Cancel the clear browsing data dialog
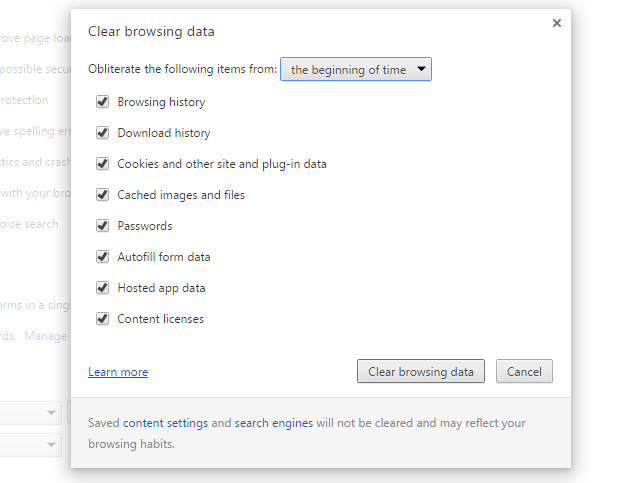 point(524,371)
